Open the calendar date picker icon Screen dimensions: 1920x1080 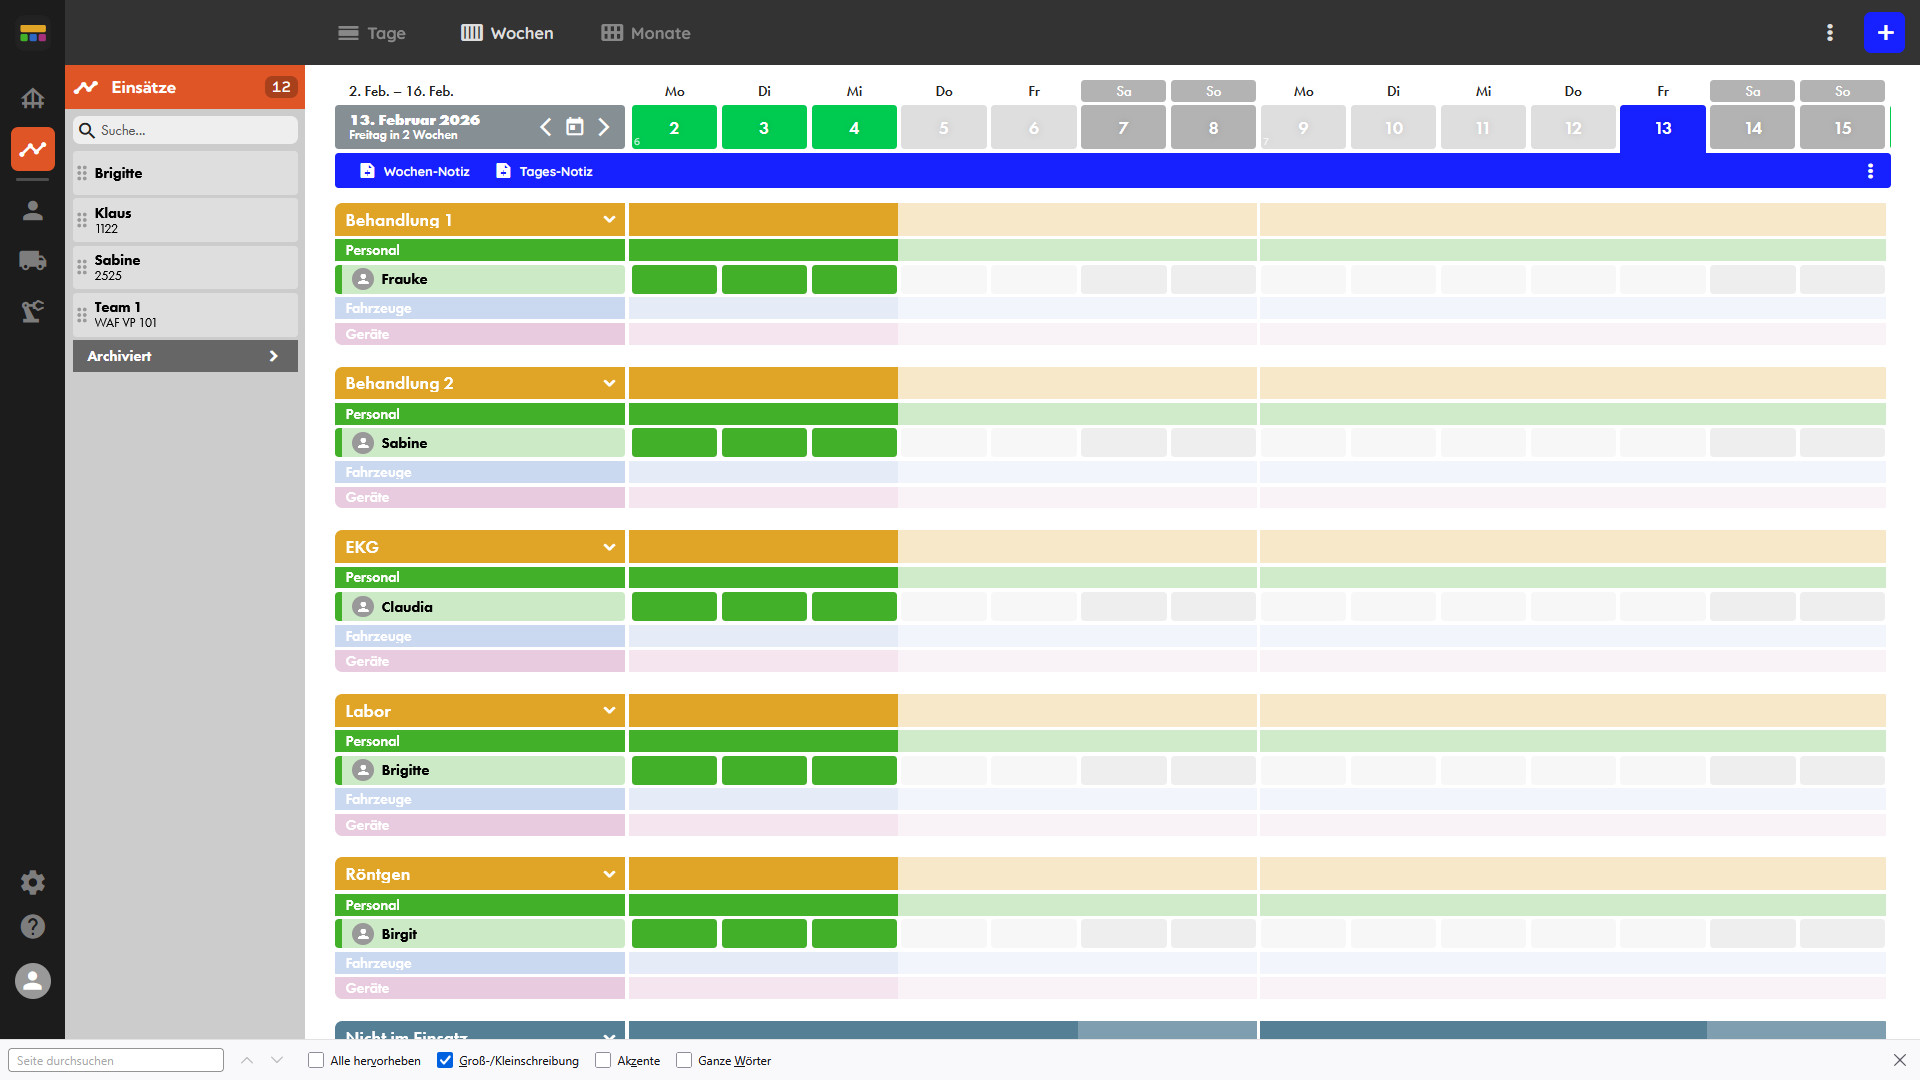pyautogui.click(x=575, y=127)
